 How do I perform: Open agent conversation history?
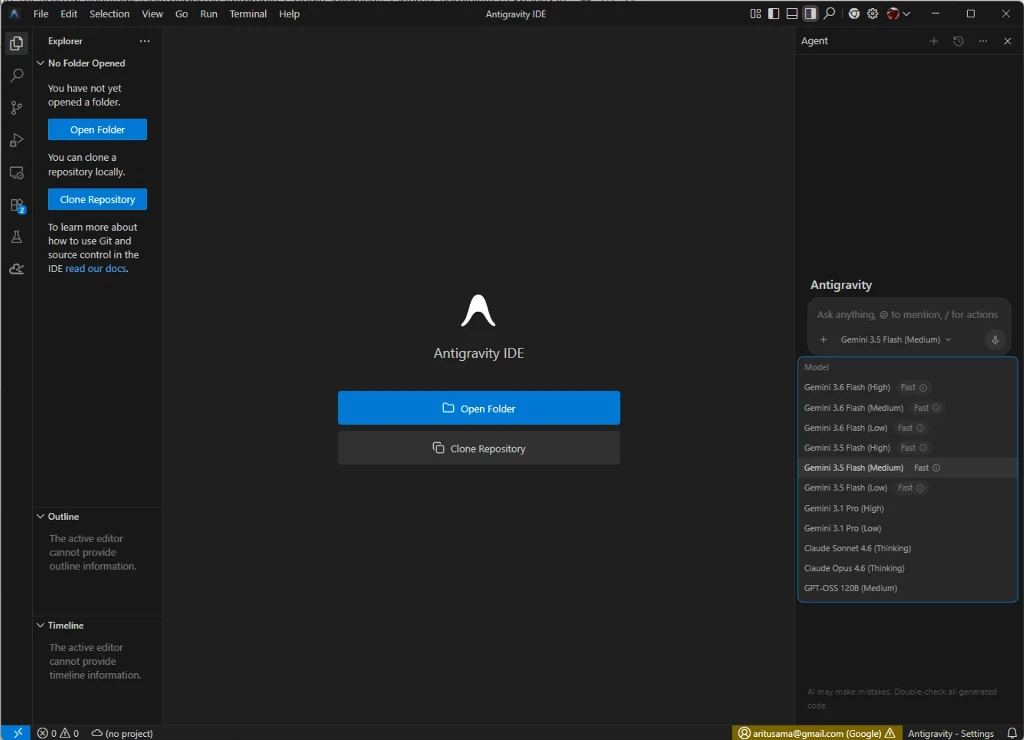click(x=958, y=40)
